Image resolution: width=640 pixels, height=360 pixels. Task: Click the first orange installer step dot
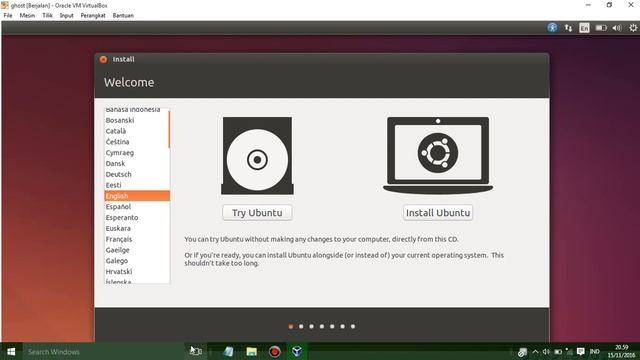(x=291, y=327)
